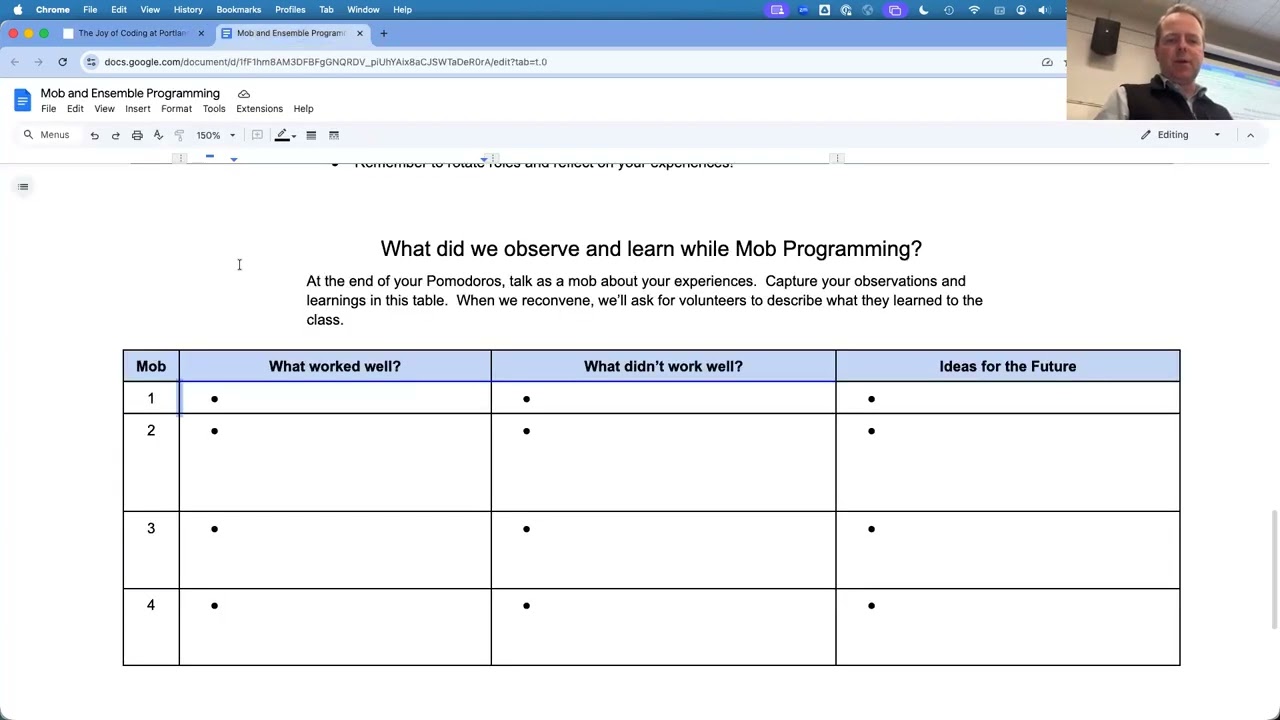Click the add comment icon
The image size is (1280, 720).
tap(257, 135)
